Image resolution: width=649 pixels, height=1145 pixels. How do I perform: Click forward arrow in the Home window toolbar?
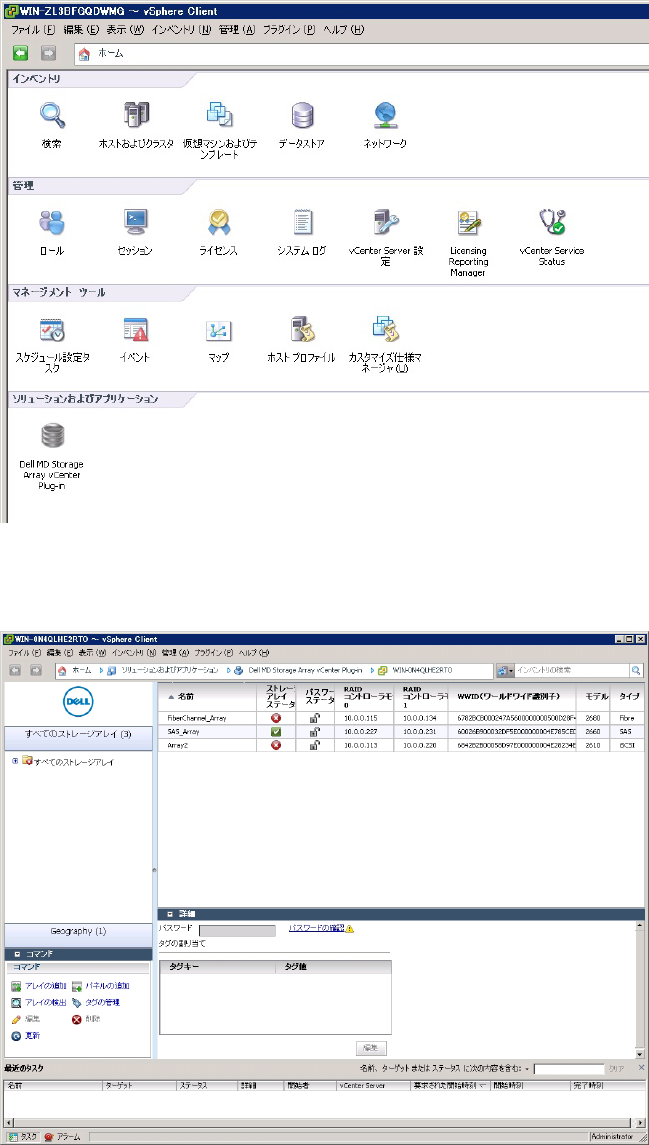point(48,53)
